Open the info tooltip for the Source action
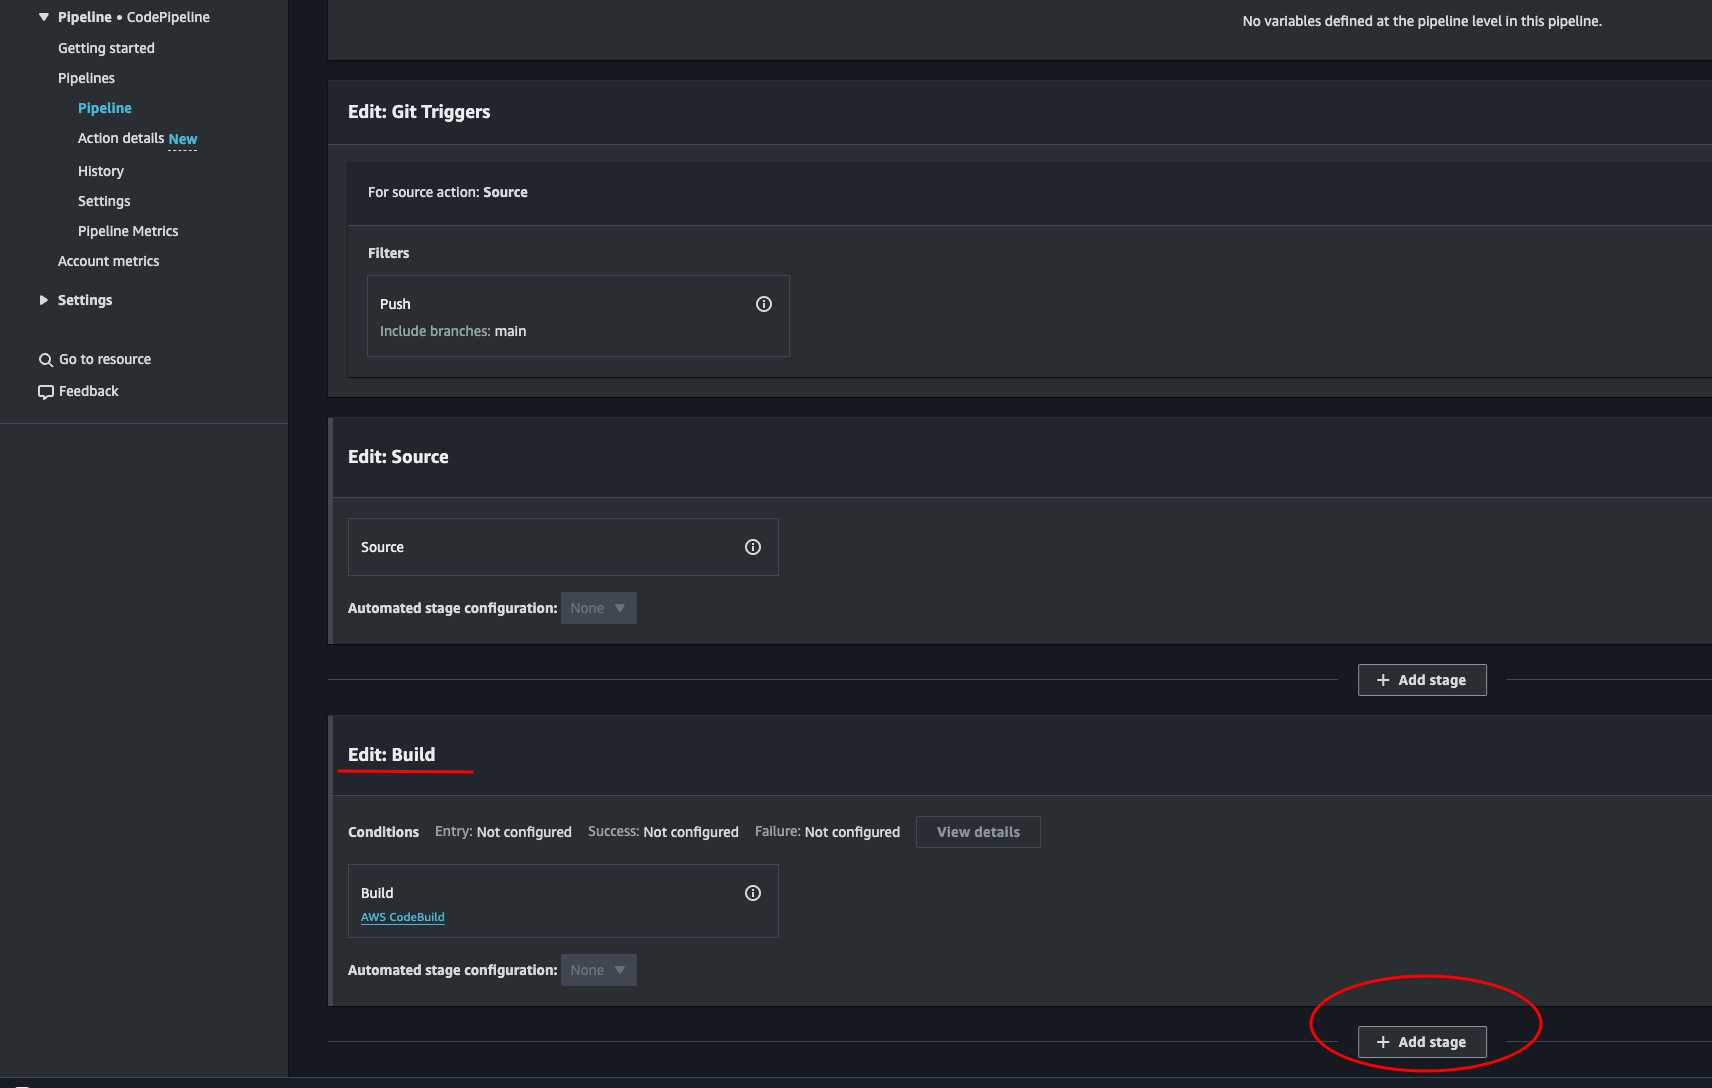 coord(752,547)
